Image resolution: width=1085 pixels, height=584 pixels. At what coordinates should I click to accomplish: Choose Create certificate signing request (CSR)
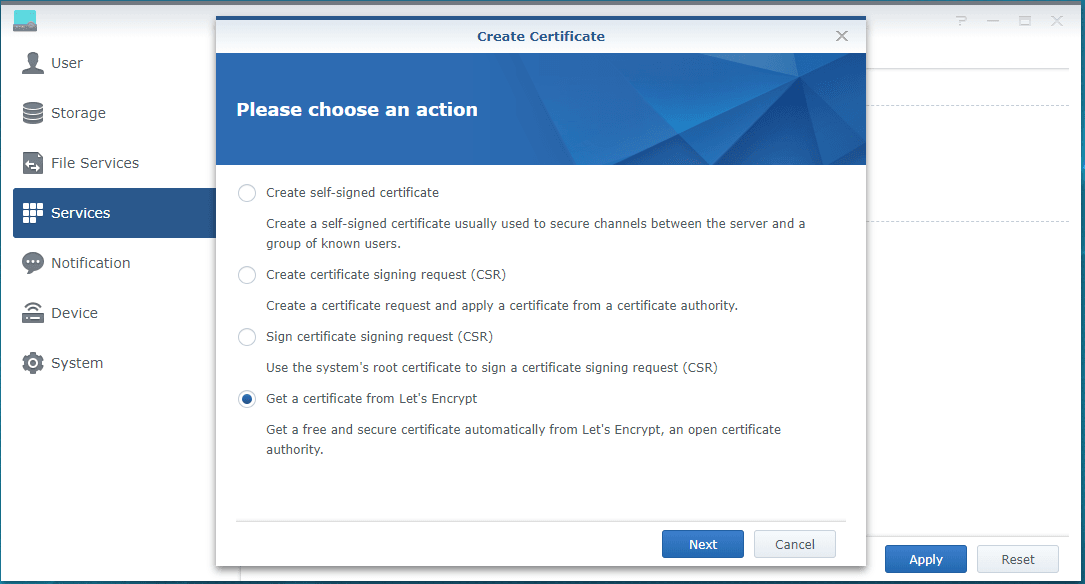pos(247,275)
